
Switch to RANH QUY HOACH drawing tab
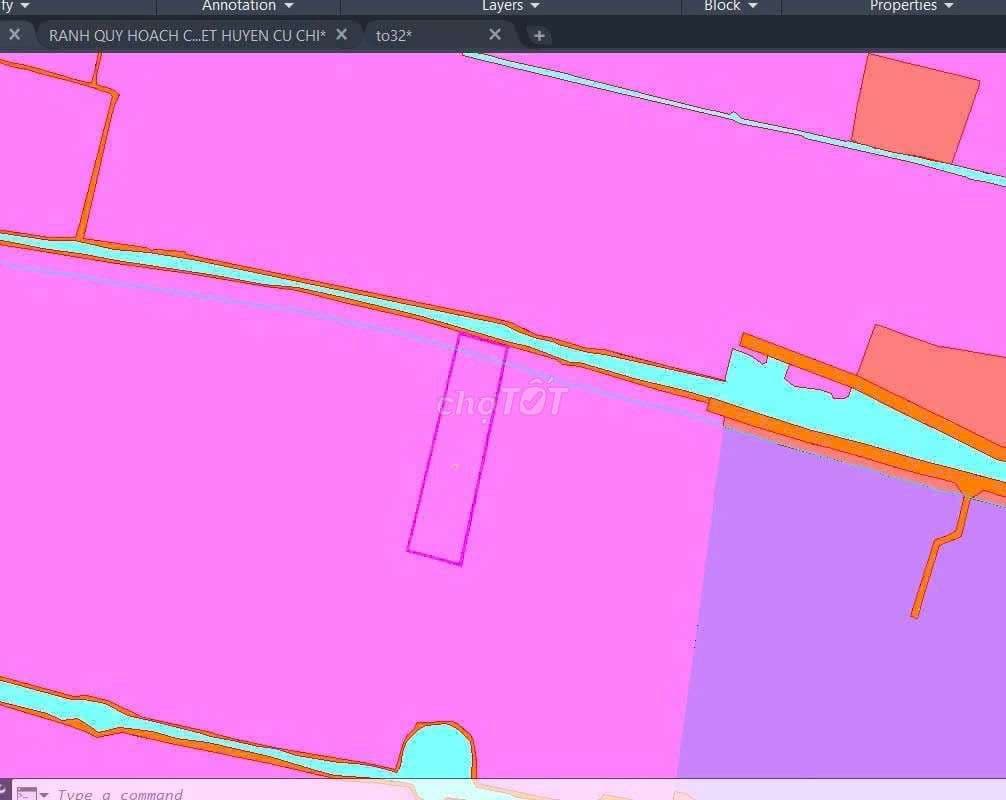point(187,35)
